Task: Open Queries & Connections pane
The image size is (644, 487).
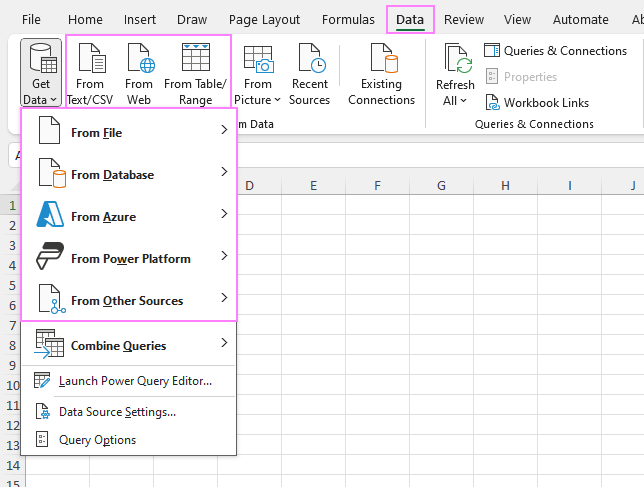Action: pos(555,51)
